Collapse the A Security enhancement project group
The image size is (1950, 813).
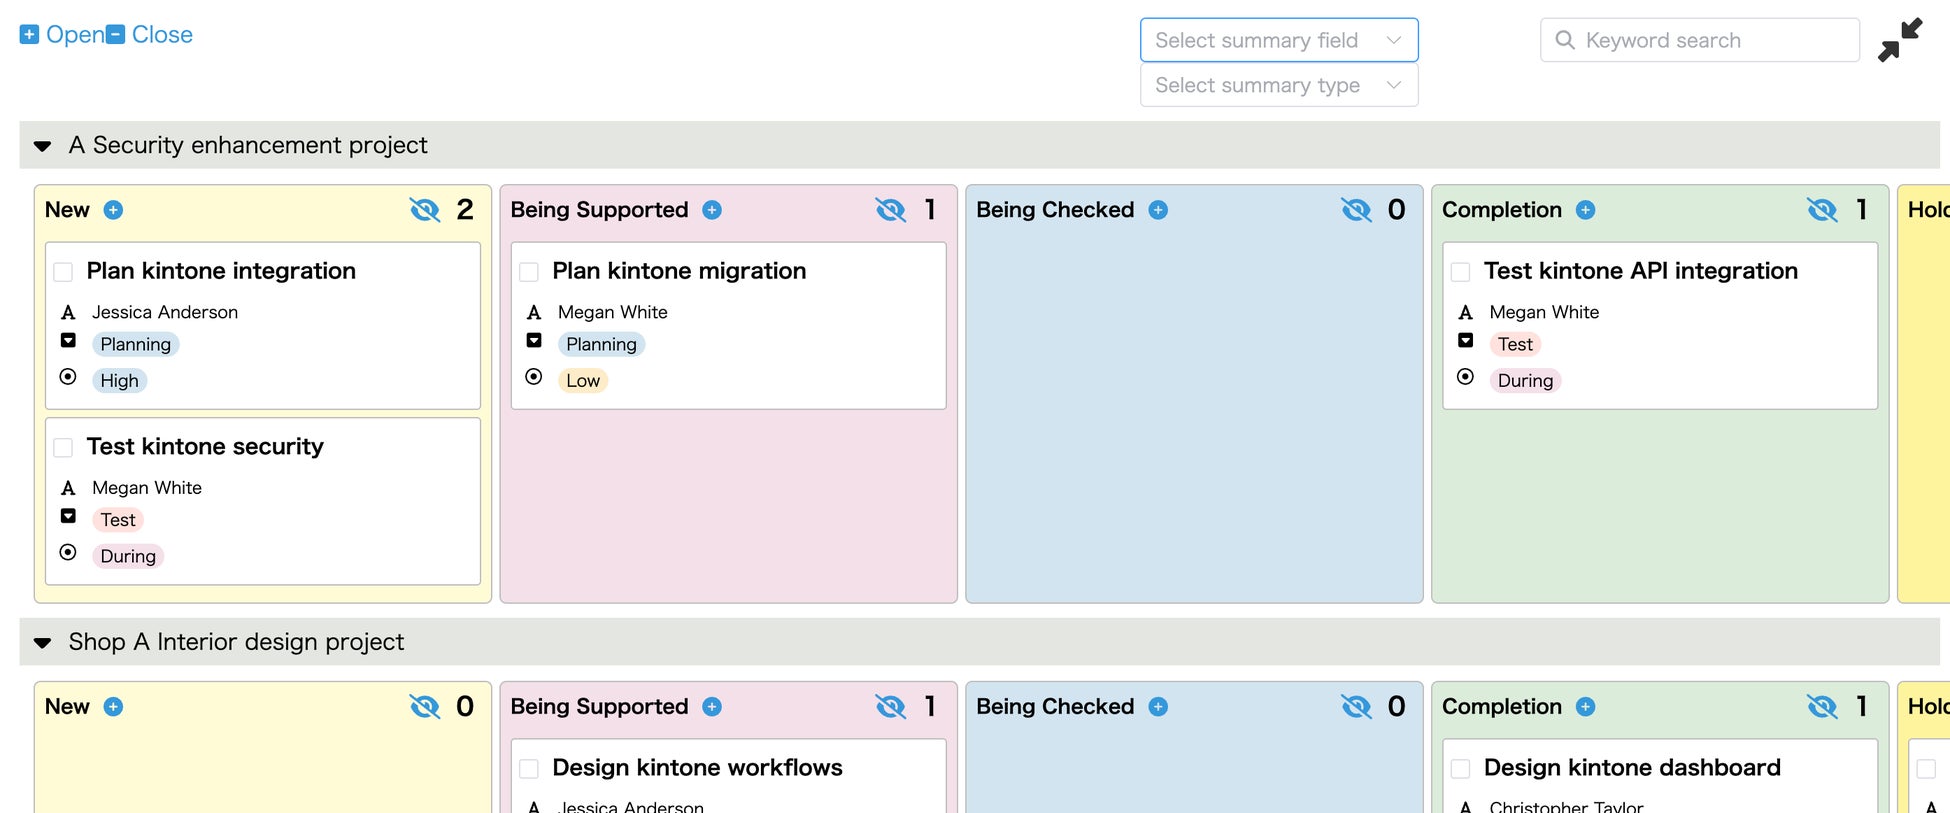[43, 146]
